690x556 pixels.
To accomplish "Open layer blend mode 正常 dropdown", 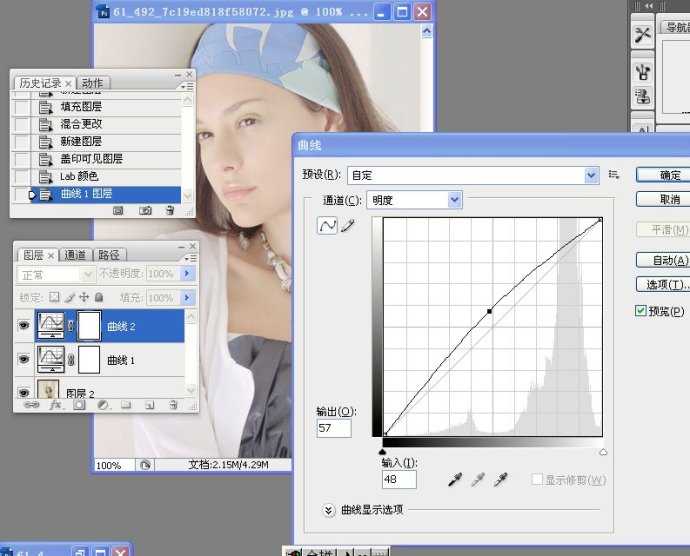I will pos(56,275).
